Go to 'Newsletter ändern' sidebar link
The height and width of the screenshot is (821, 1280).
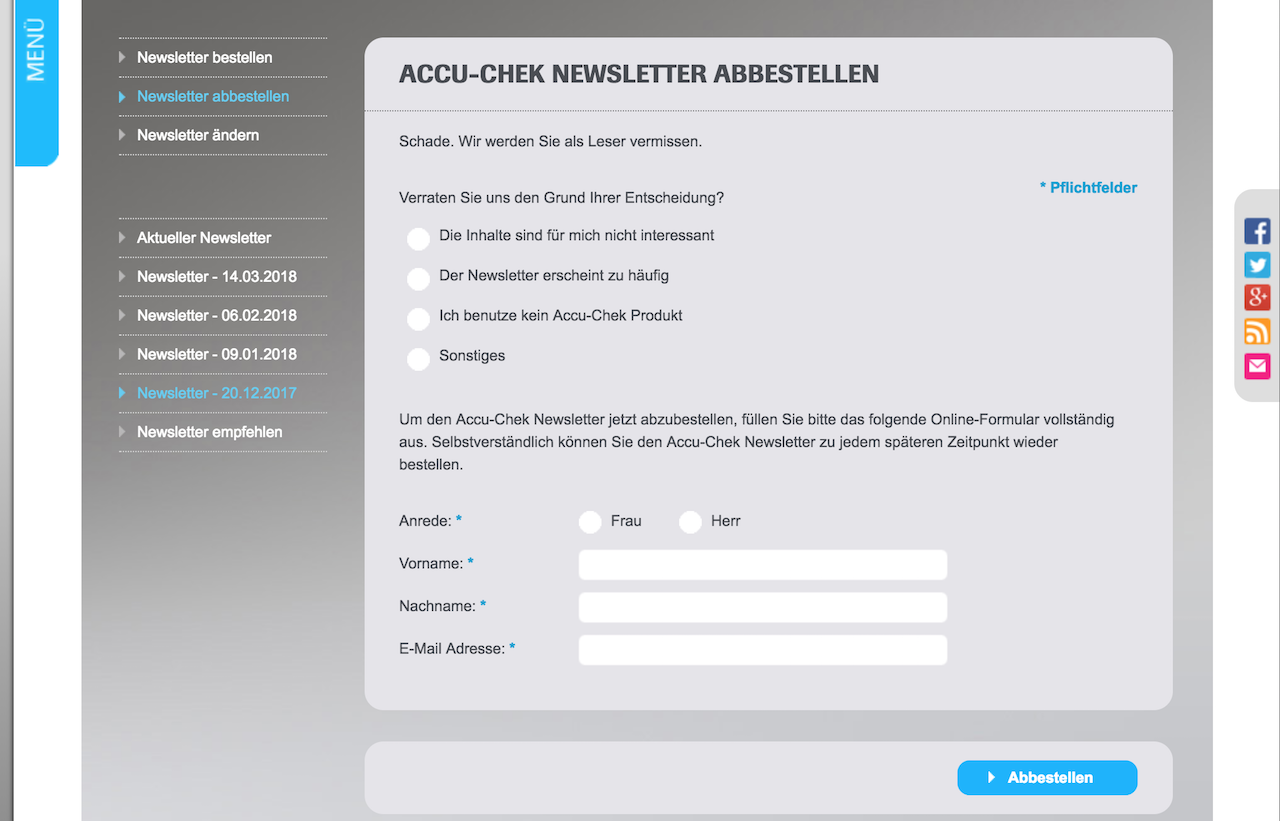198,135
